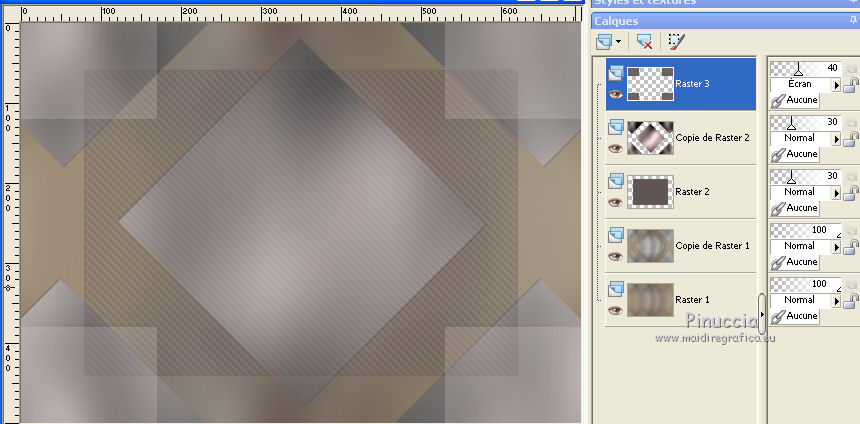Click the Raster 1 layer type icon
Image resolution: width=860 pixels, height=424 pixels.
[x=616, y=289]
